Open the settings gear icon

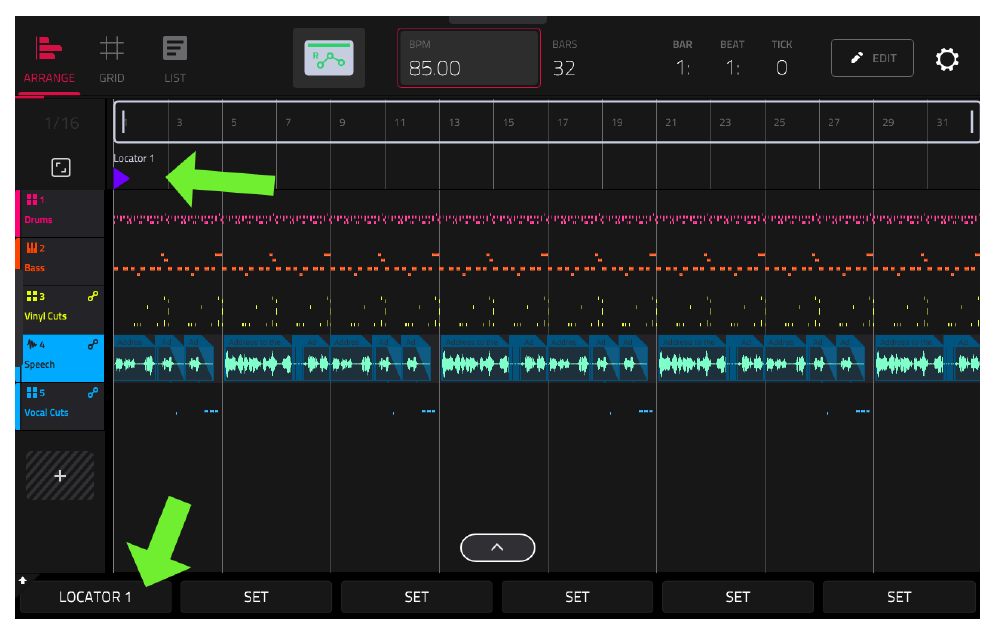click(946, 59)
